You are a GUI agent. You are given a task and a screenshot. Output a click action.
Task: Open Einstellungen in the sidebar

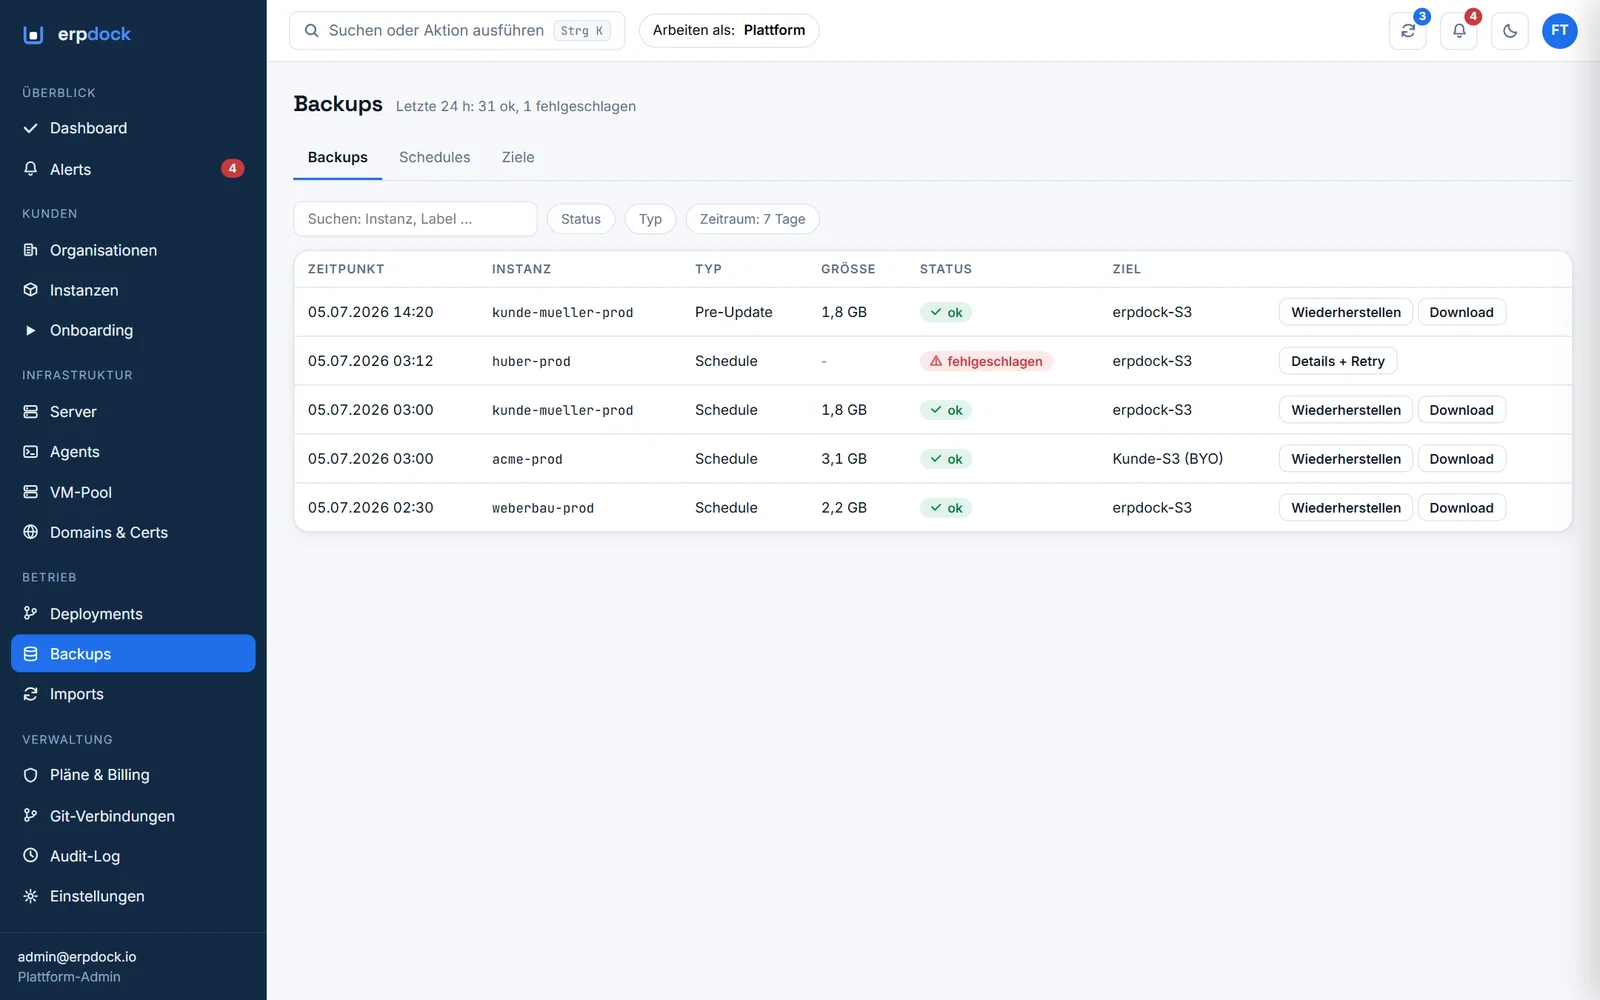[x=133, y=896]
